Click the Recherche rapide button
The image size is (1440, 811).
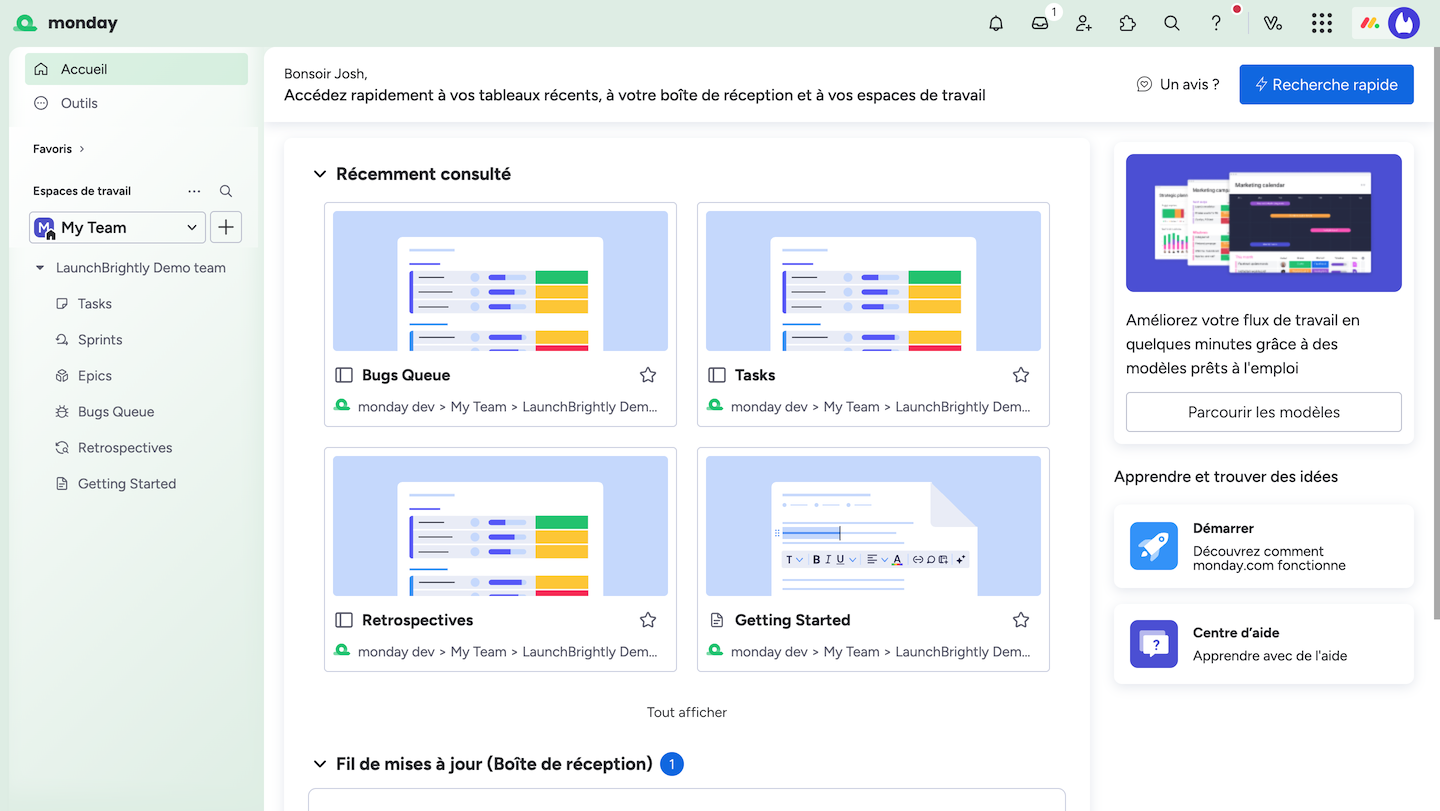tap(1326, 85)
